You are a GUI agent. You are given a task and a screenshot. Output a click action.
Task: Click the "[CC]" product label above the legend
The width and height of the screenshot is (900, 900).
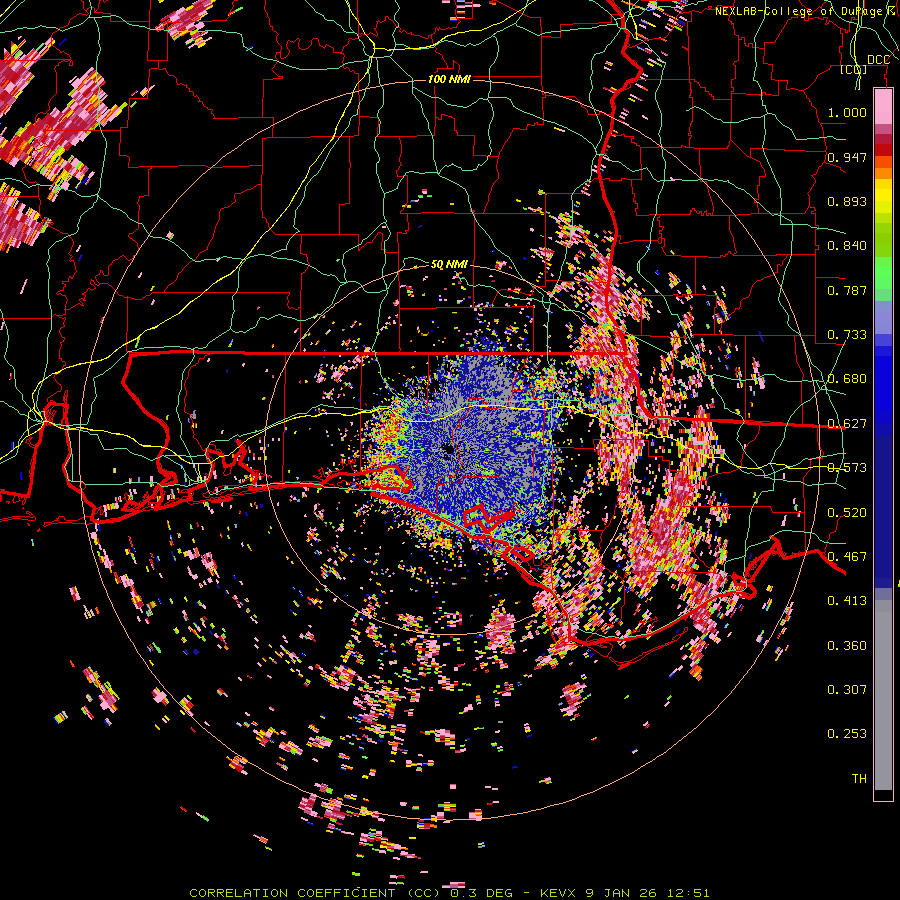coord(854,70)
